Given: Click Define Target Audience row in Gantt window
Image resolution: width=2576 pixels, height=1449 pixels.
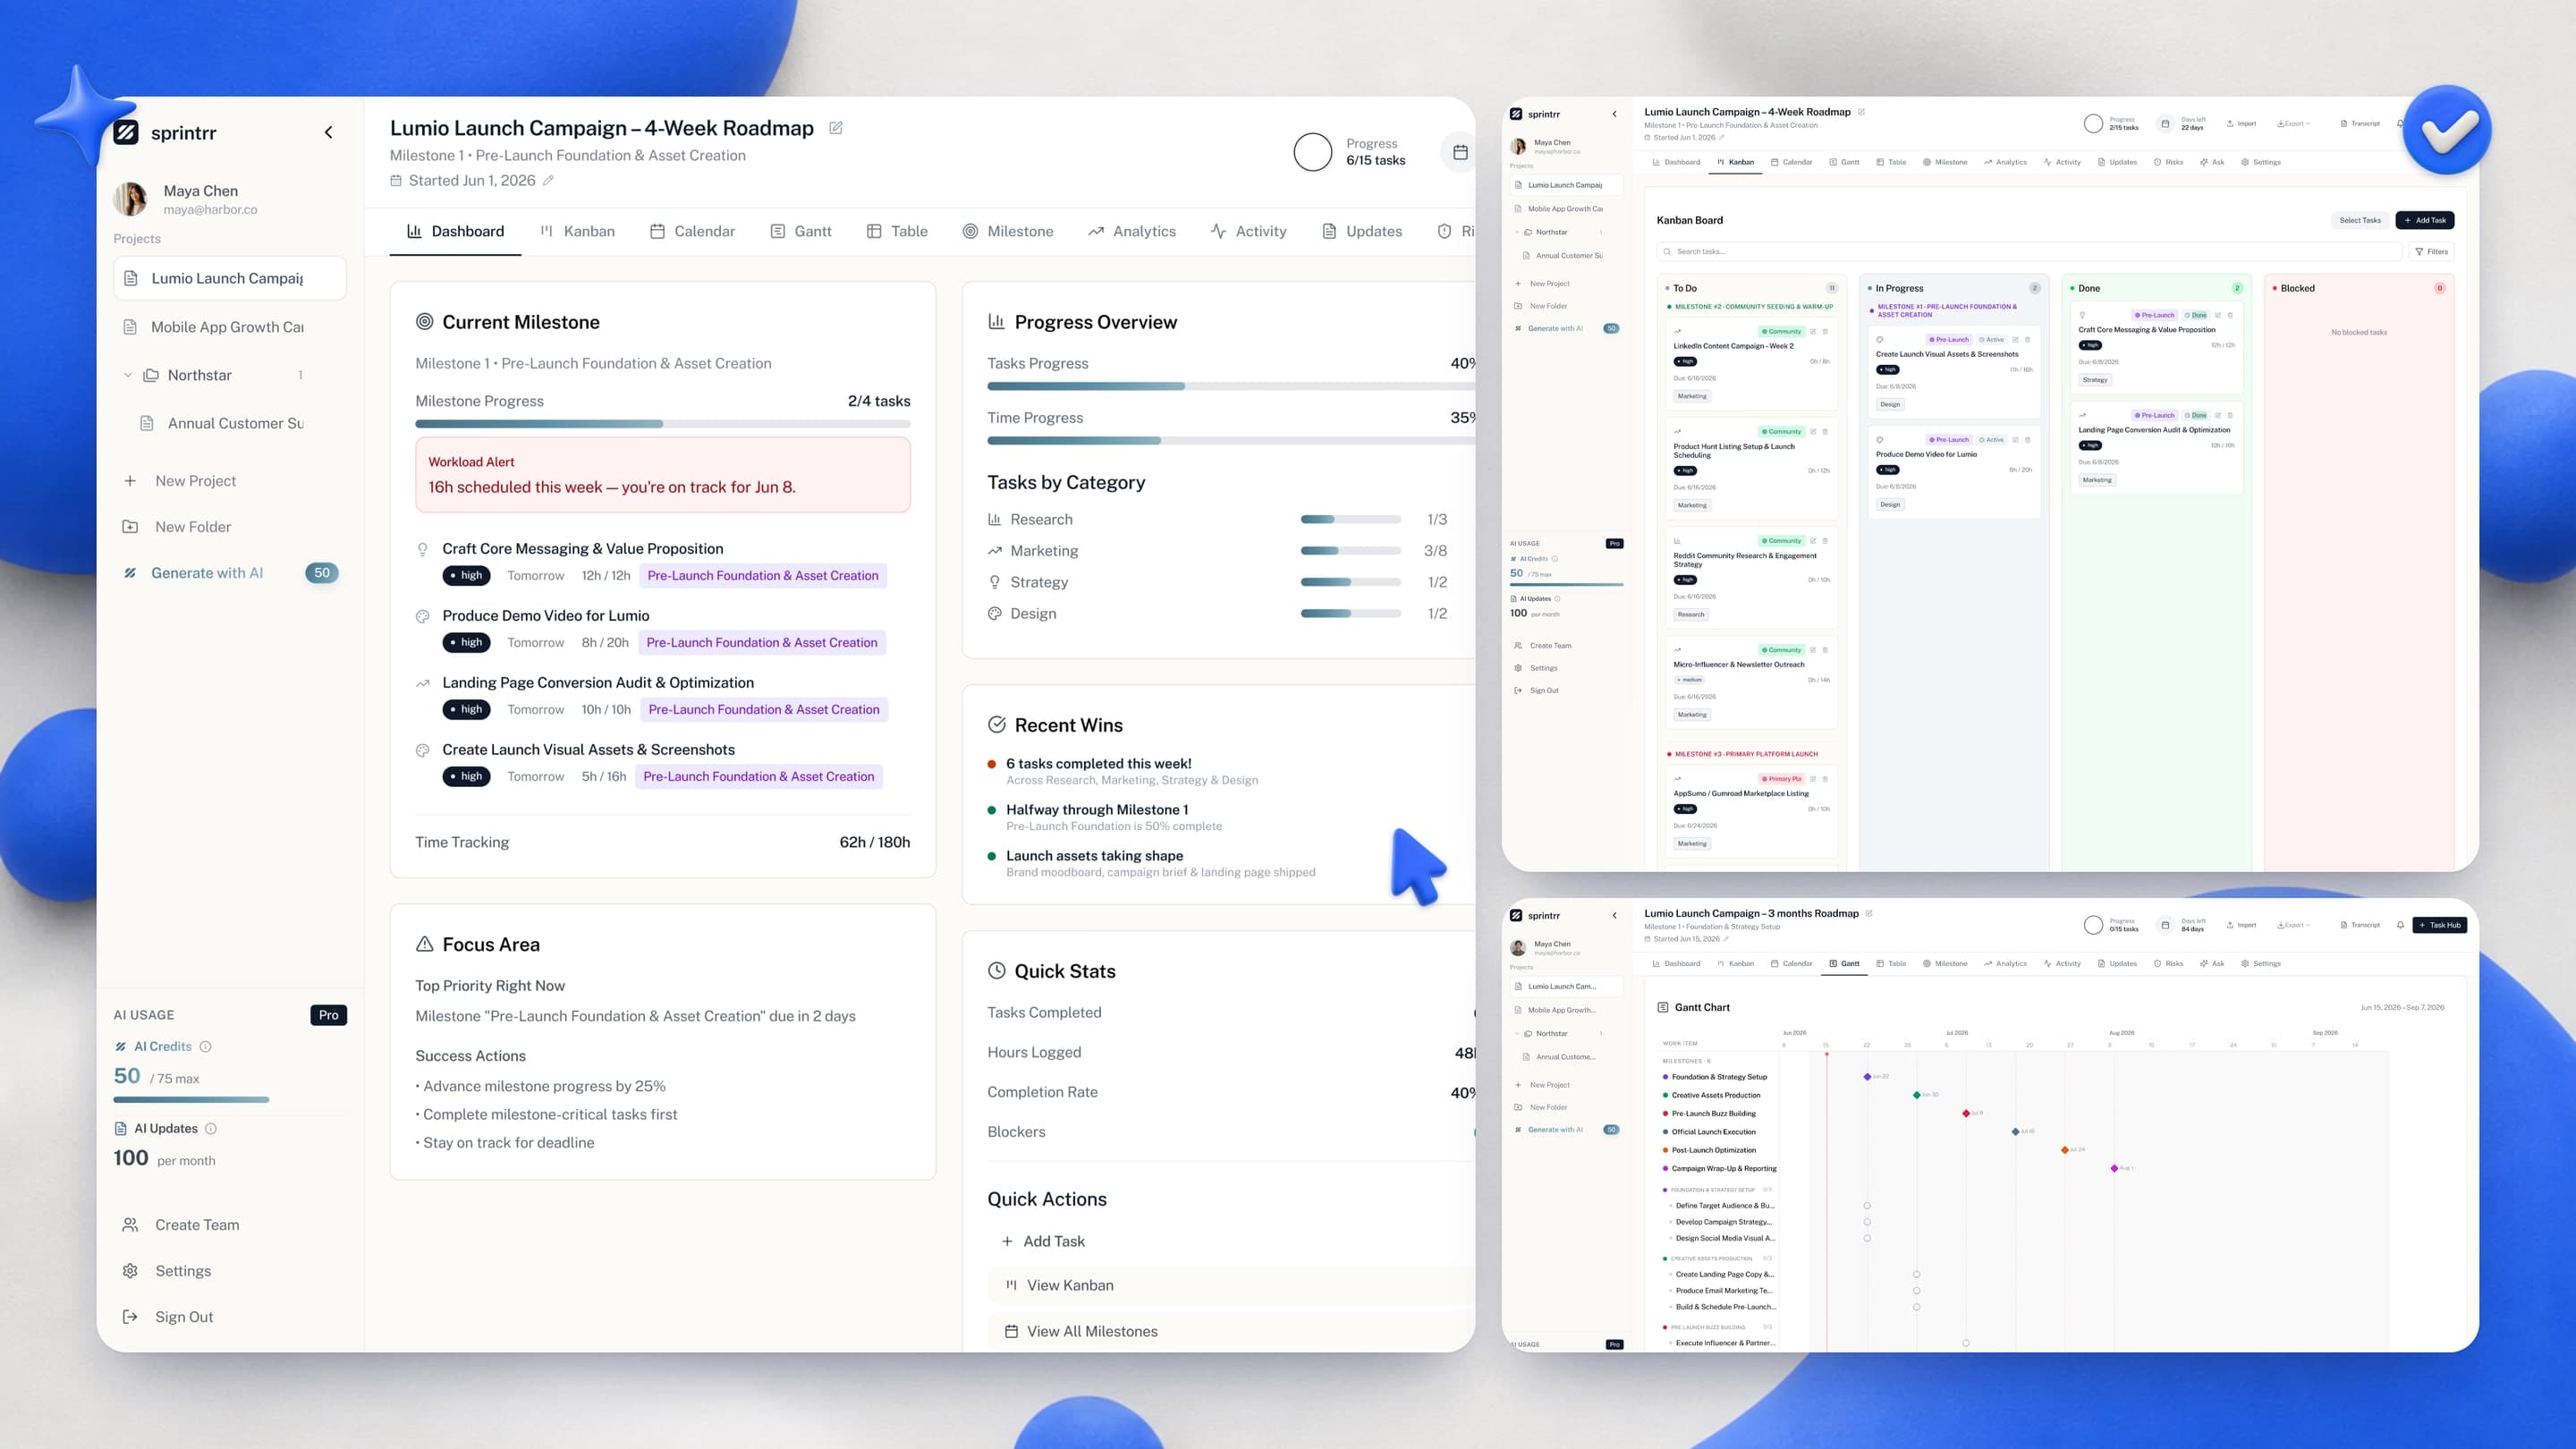Looking at the screenshot, I should (x=1724, y=1206).
